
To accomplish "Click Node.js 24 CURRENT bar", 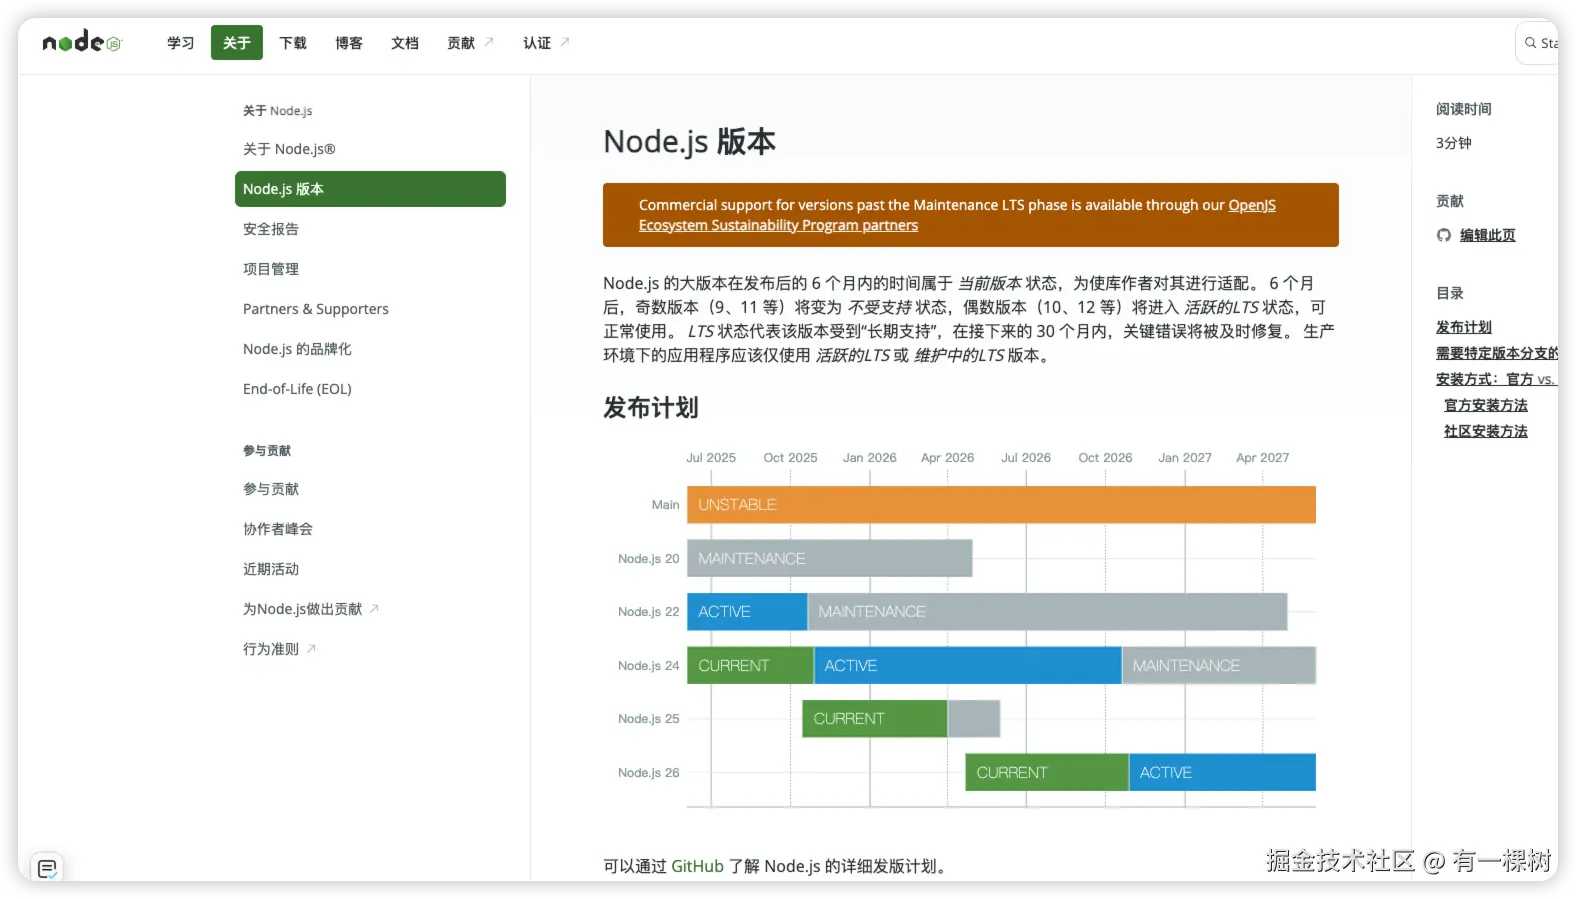I will (750, 665).
